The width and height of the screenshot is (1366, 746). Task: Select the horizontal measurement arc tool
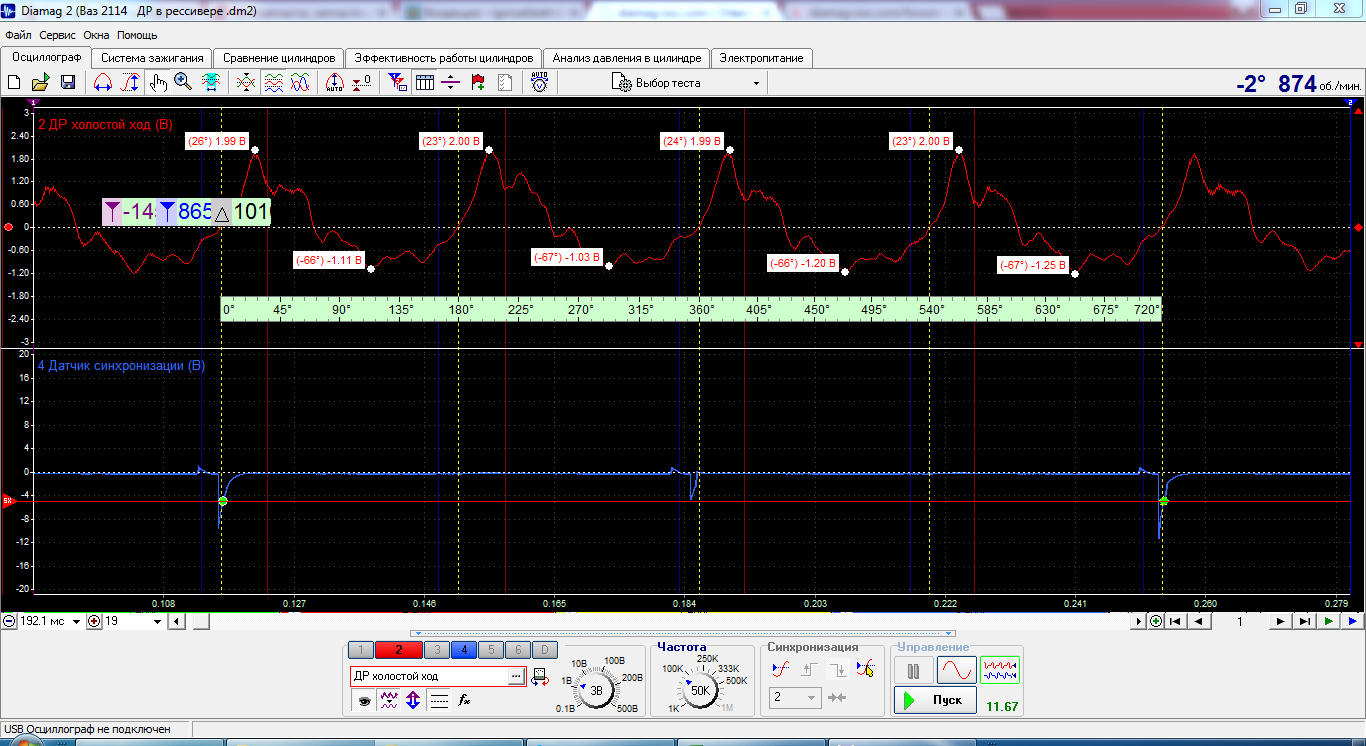pos(102,82)
